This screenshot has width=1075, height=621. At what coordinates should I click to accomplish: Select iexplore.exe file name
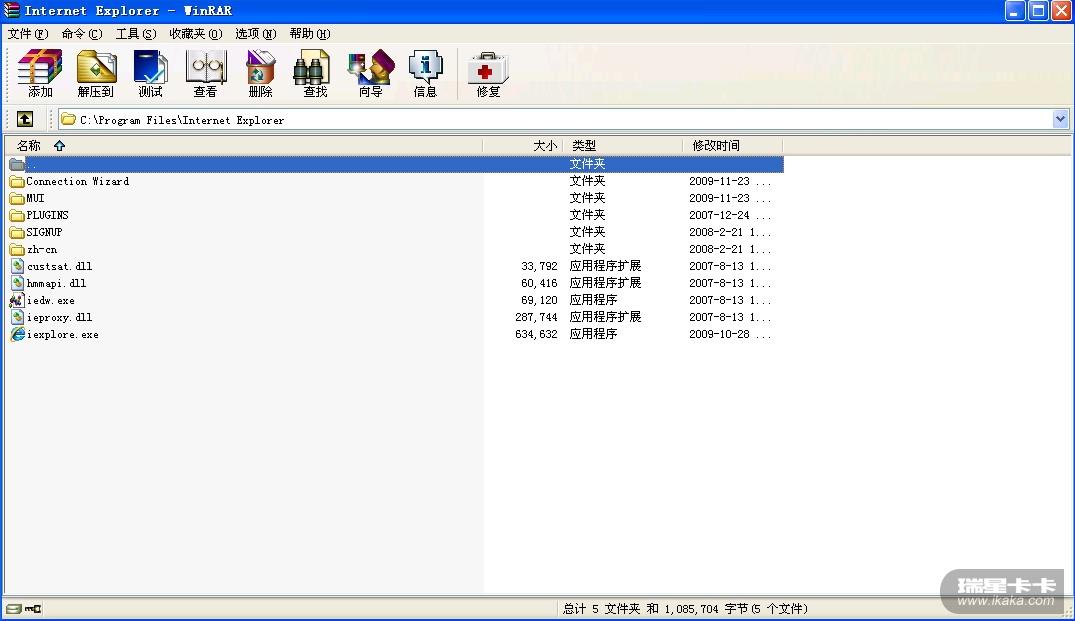[x=62, y=334]
